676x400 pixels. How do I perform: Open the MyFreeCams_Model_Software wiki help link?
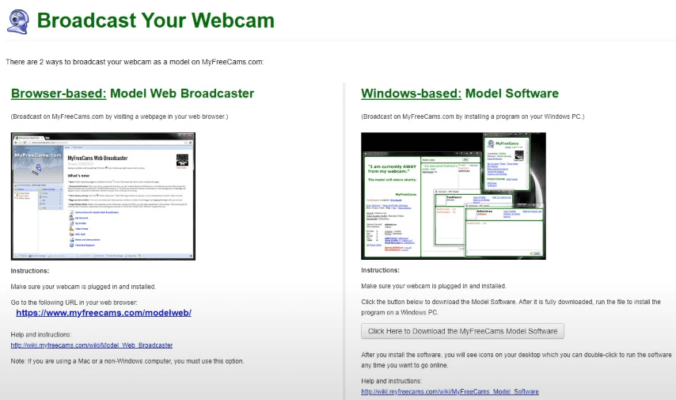450,392
